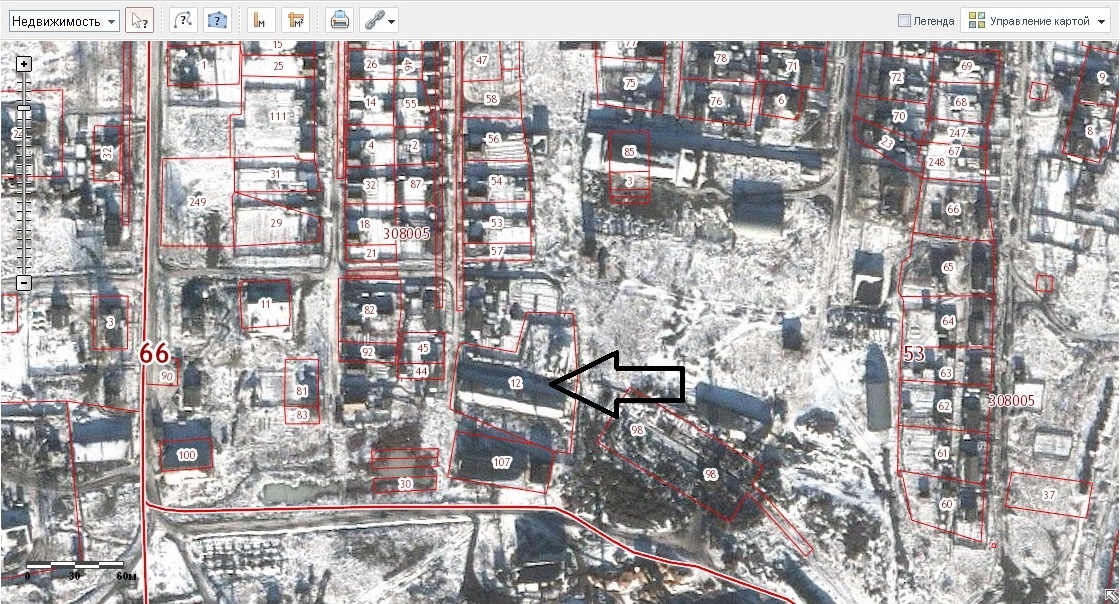Print the map with the printer icon
Viewport: 1120px width, 604px height.
tap(339, 21)
